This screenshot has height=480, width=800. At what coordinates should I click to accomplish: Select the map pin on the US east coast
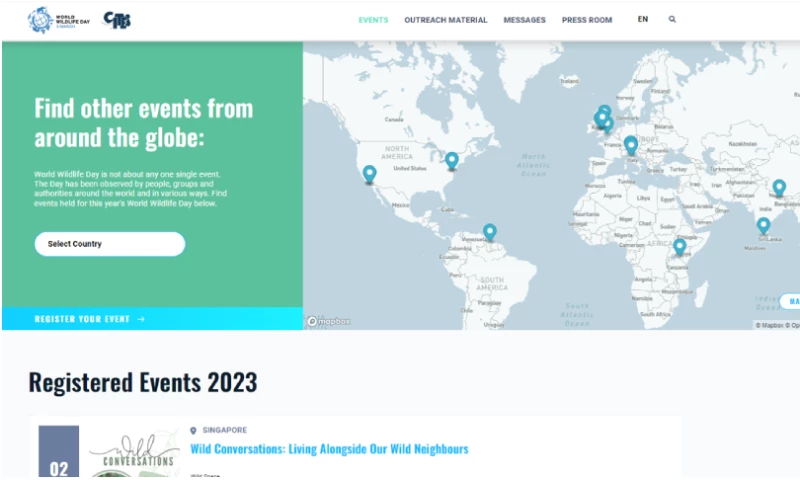pos(452,161)
